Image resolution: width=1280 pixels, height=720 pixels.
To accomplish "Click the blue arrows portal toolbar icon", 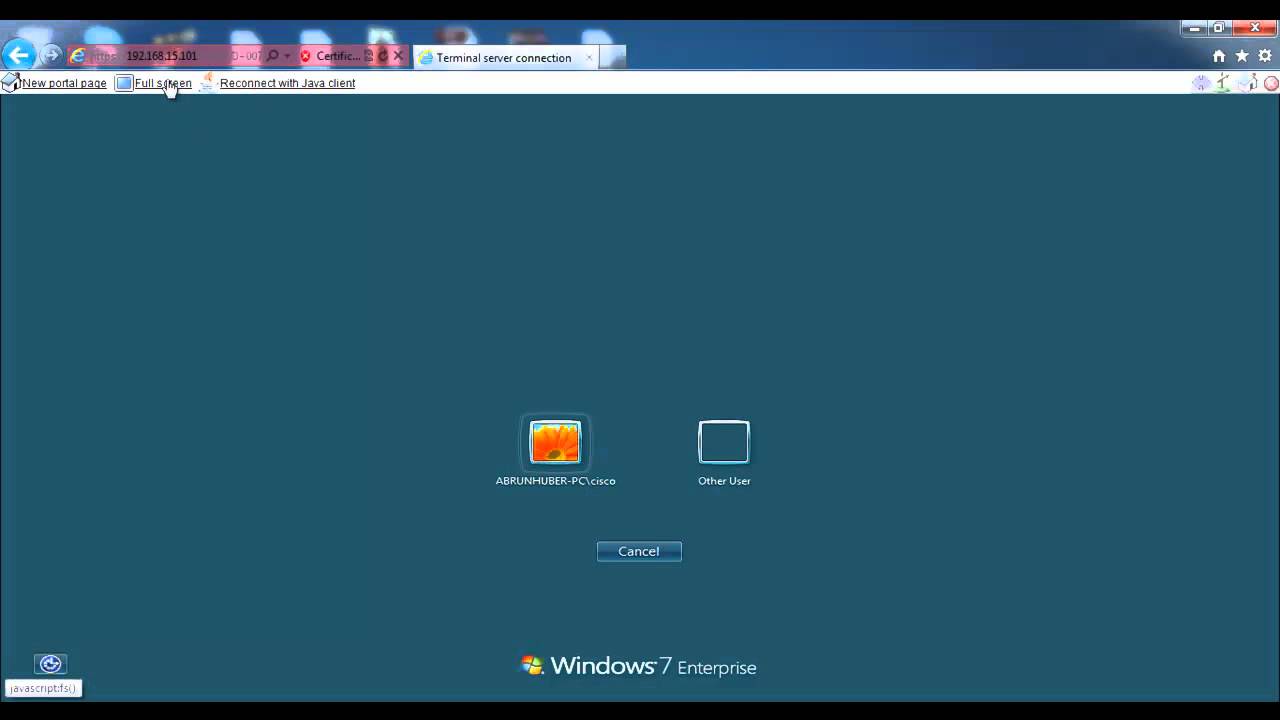I will 1202,83.
